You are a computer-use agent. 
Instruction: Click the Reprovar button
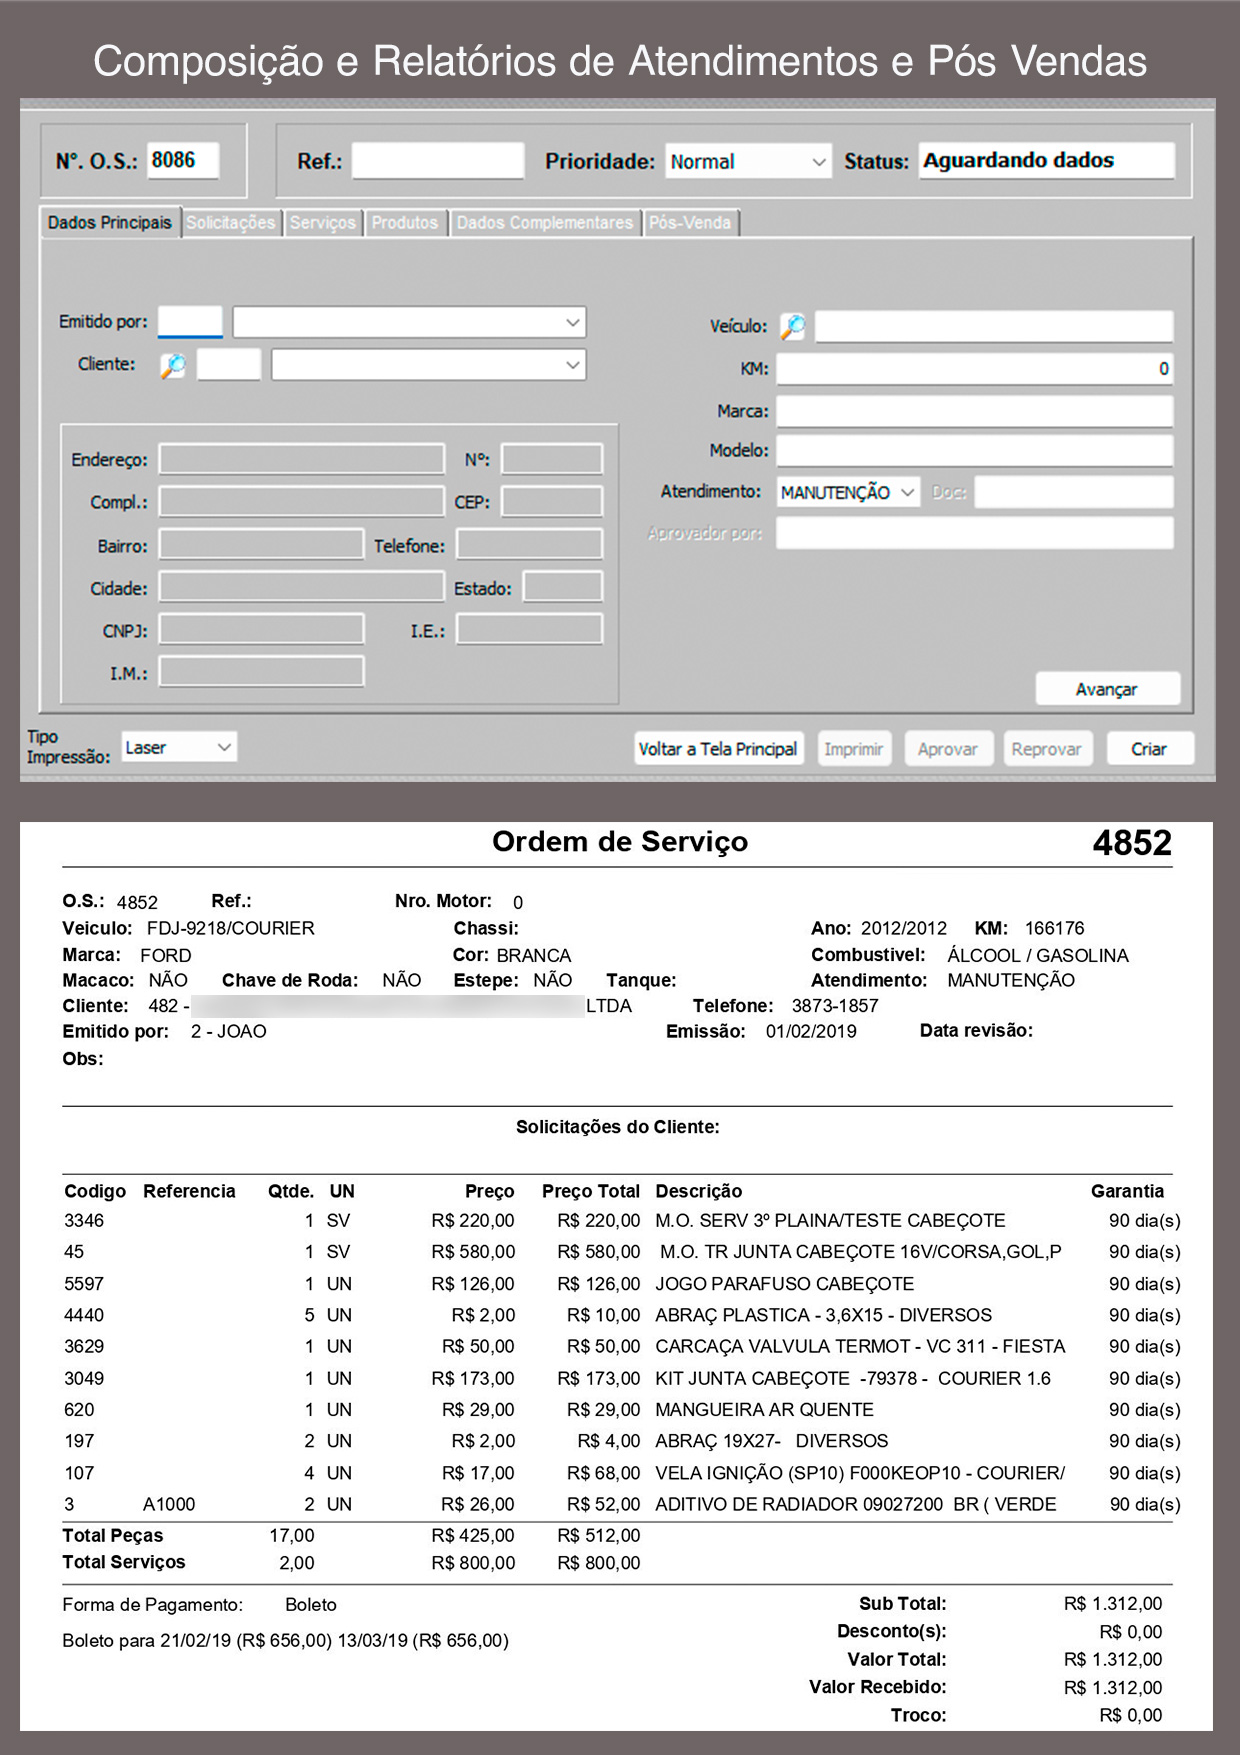pyautogui.click(x=1046, y=749)
